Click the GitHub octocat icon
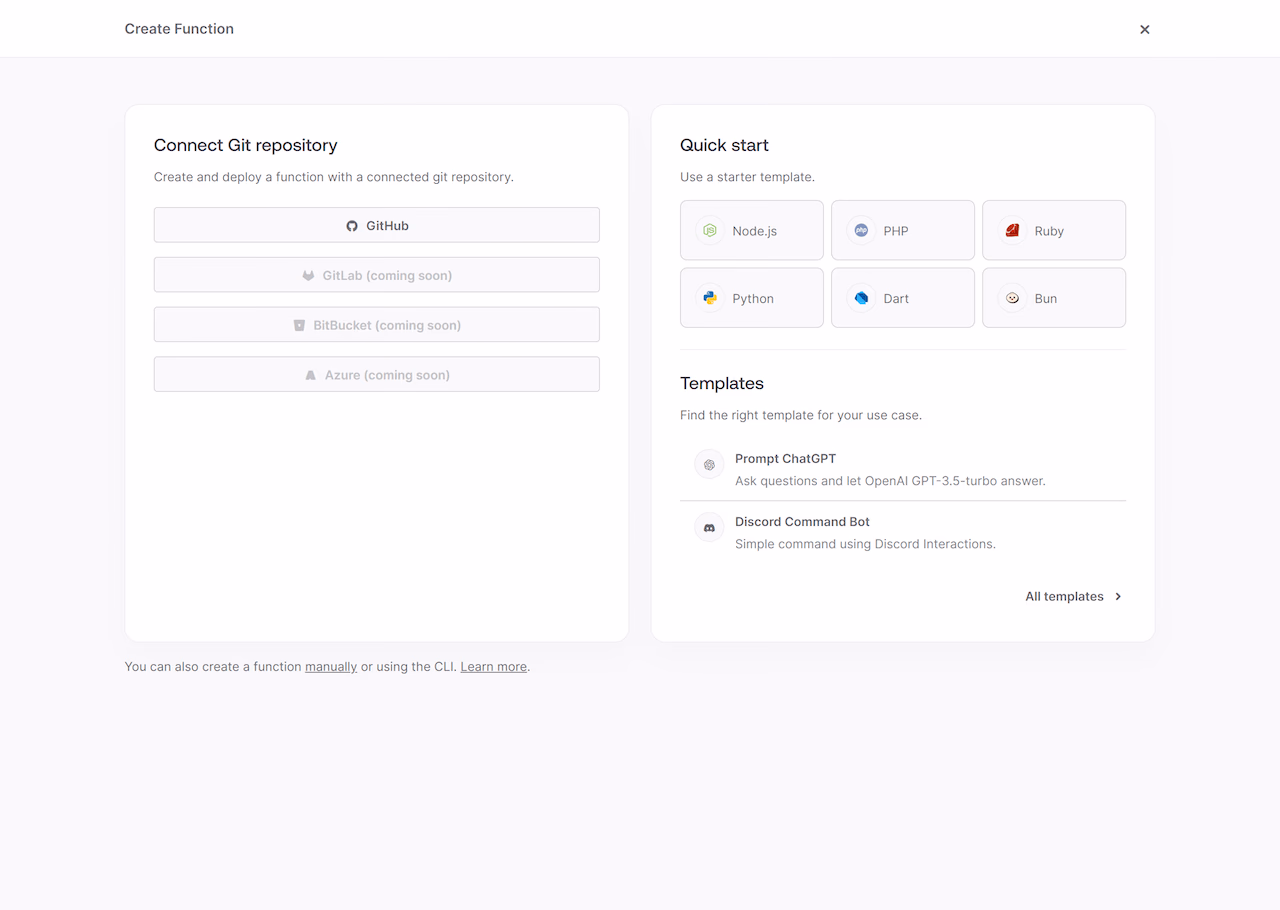1280x910 pixels. [352, 226]
